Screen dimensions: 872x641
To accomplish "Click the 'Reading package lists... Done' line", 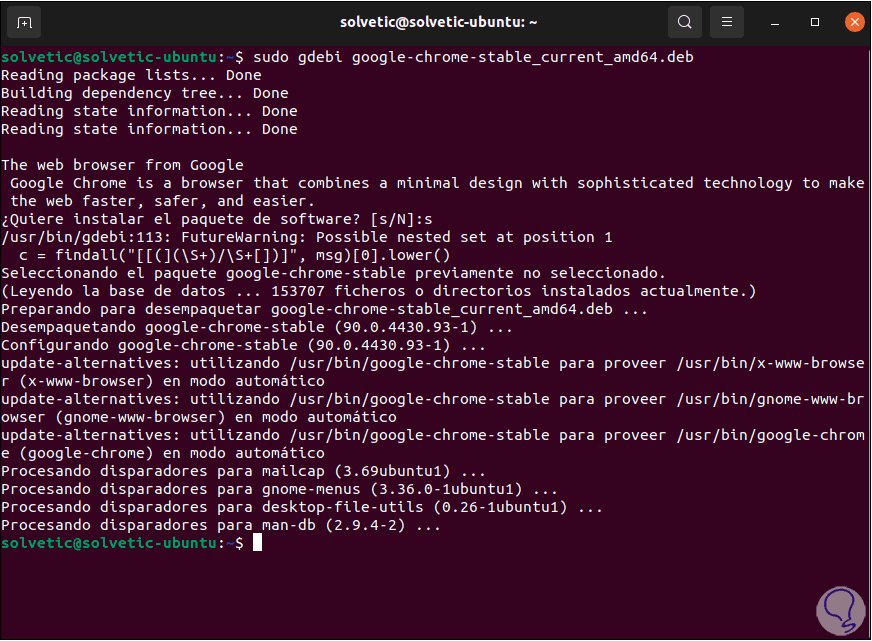I will coord(131,75).
